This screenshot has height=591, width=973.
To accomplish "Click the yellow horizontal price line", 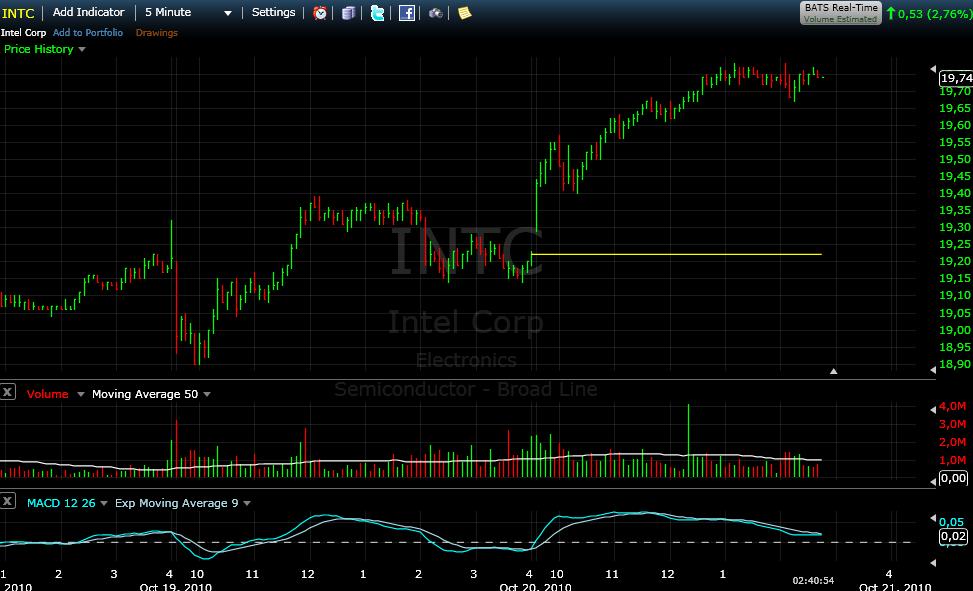I will pyautogui.click(x=676, y=254).
